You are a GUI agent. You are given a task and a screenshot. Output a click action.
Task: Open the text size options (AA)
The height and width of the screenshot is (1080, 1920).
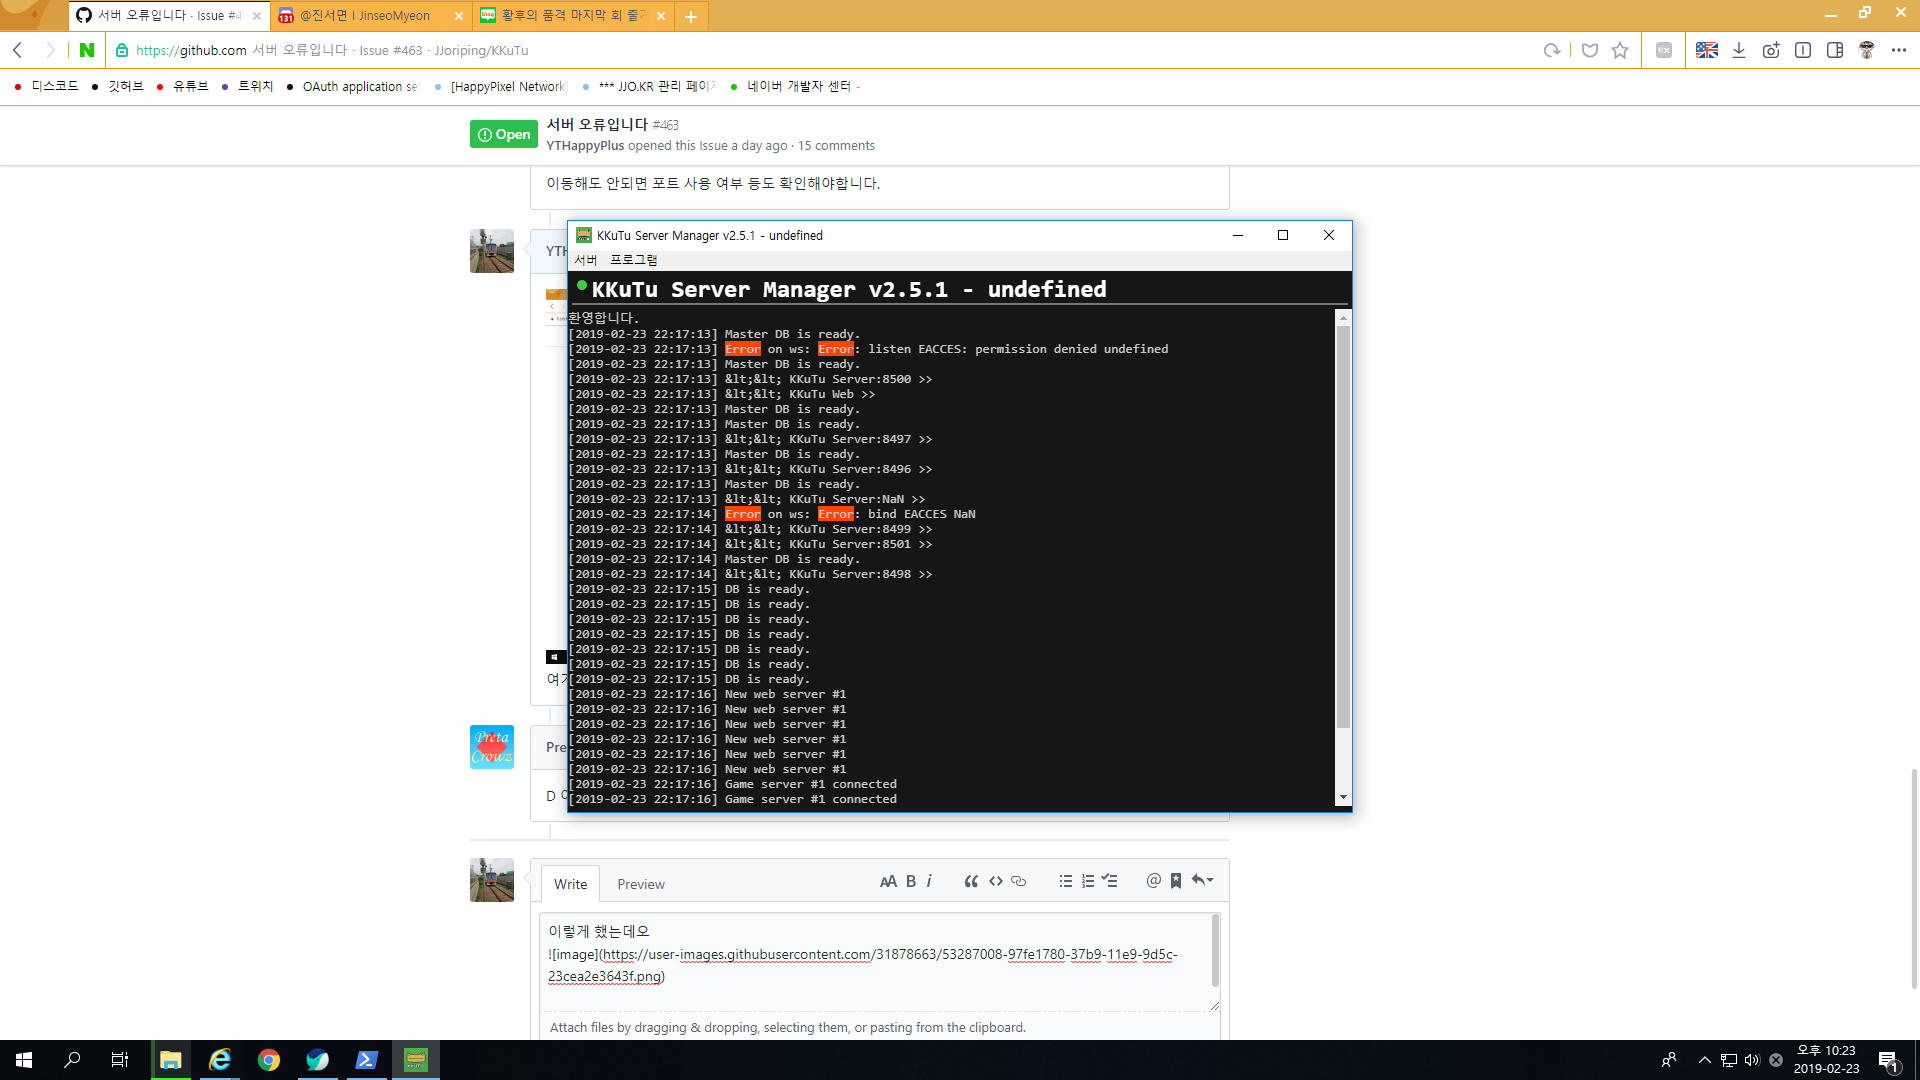tap(889, 881)
